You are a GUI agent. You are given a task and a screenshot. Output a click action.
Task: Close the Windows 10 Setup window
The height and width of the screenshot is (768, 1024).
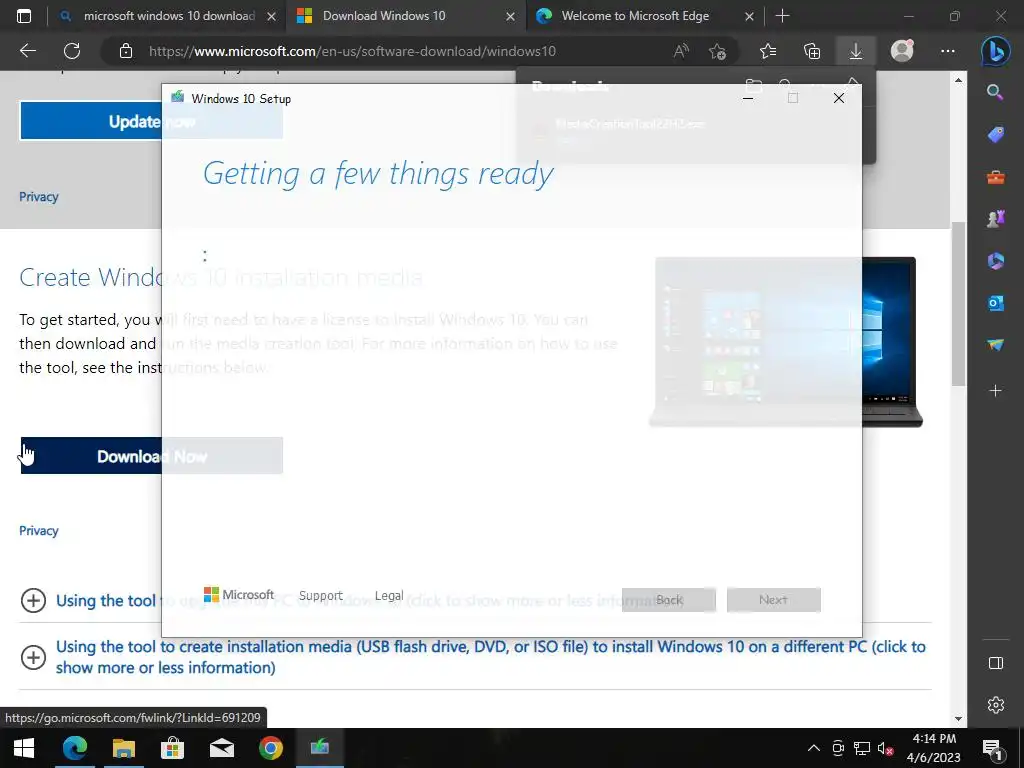coord(839,98)
